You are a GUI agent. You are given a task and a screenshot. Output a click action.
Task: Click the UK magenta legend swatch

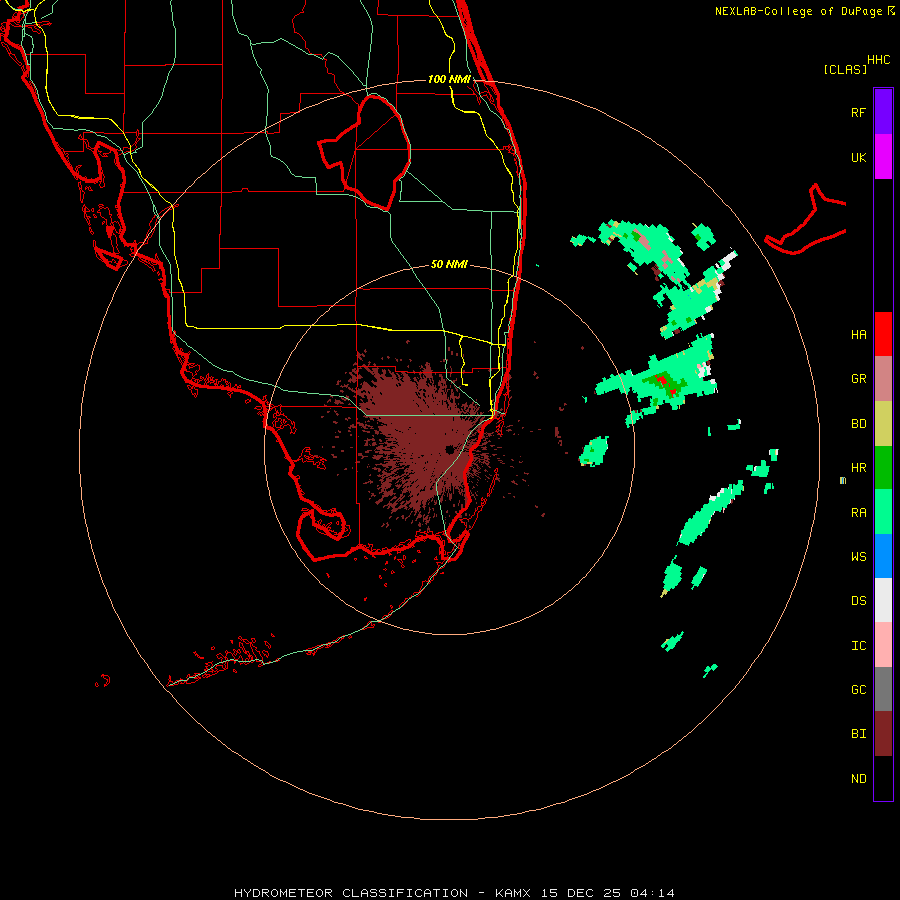pyautogui.click(x=883, y=157)
